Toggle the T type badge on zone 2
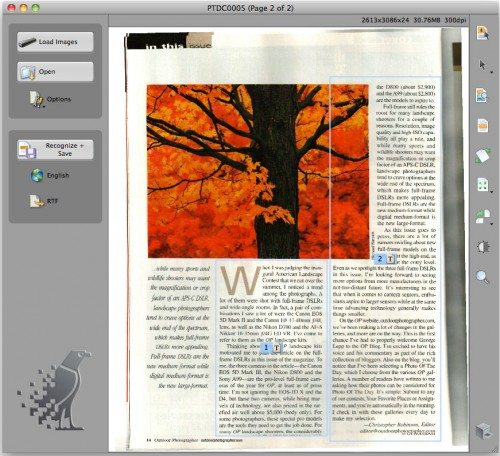This screenshot has width=500, height=456. [x=390, y=259]
